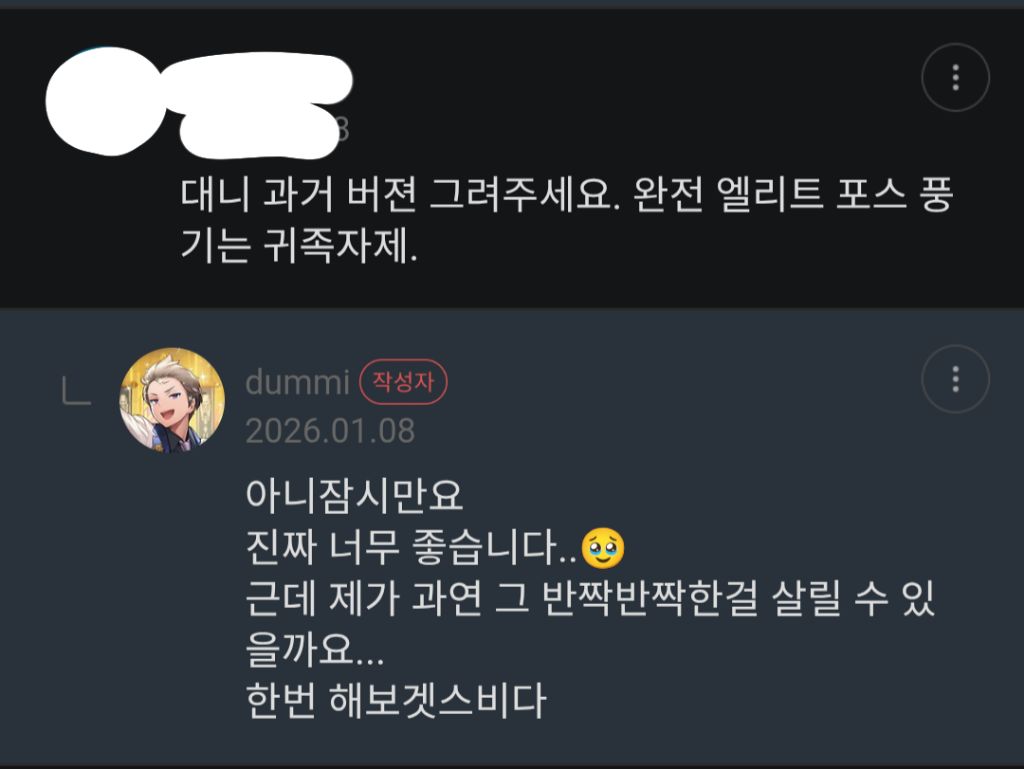
Task: Open three-dot menu on dummi's reply
Action: coord(955,379)
